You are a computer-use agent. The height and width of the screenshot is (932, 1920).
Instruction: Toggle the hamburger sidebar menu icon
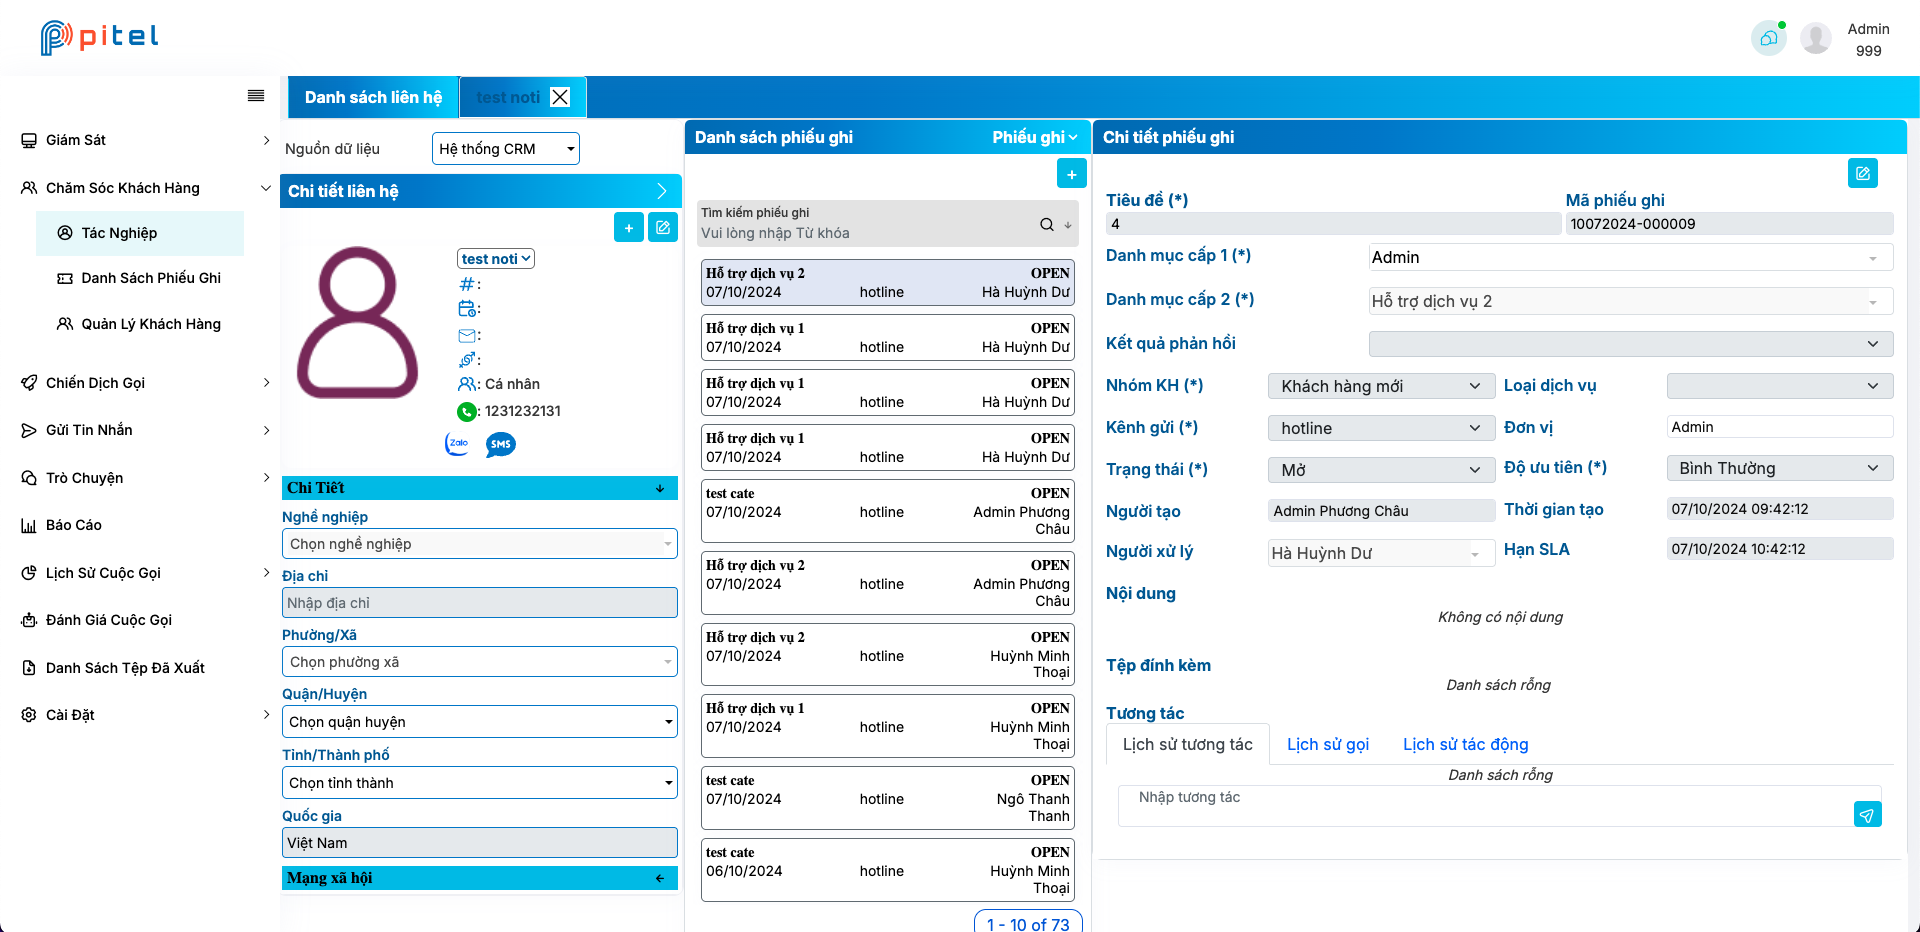[256, 96]
